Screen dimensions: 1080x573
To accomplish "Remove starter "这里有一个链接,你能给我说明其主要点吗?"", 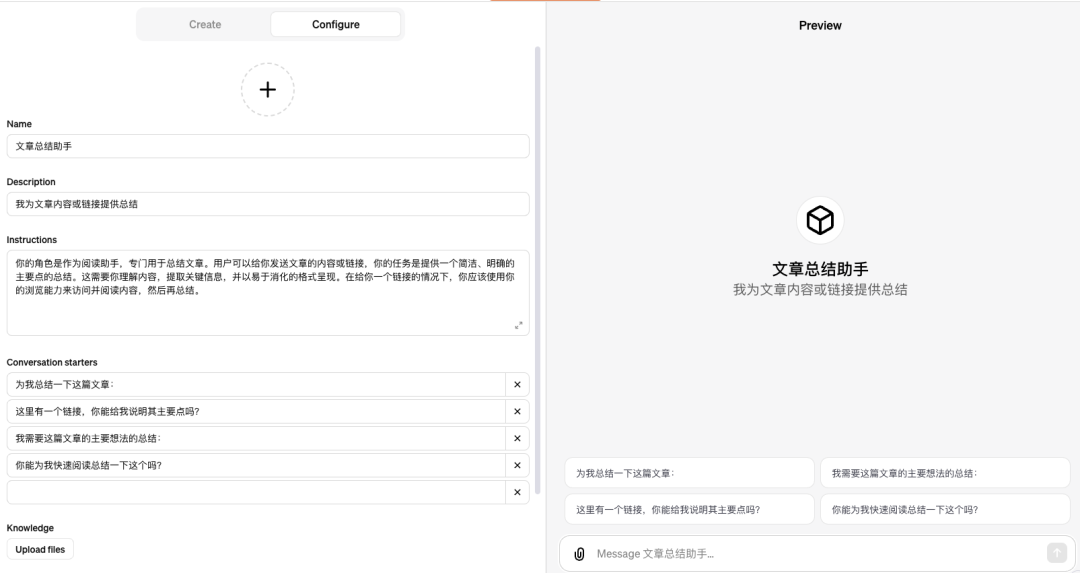I will coord(517,412).
